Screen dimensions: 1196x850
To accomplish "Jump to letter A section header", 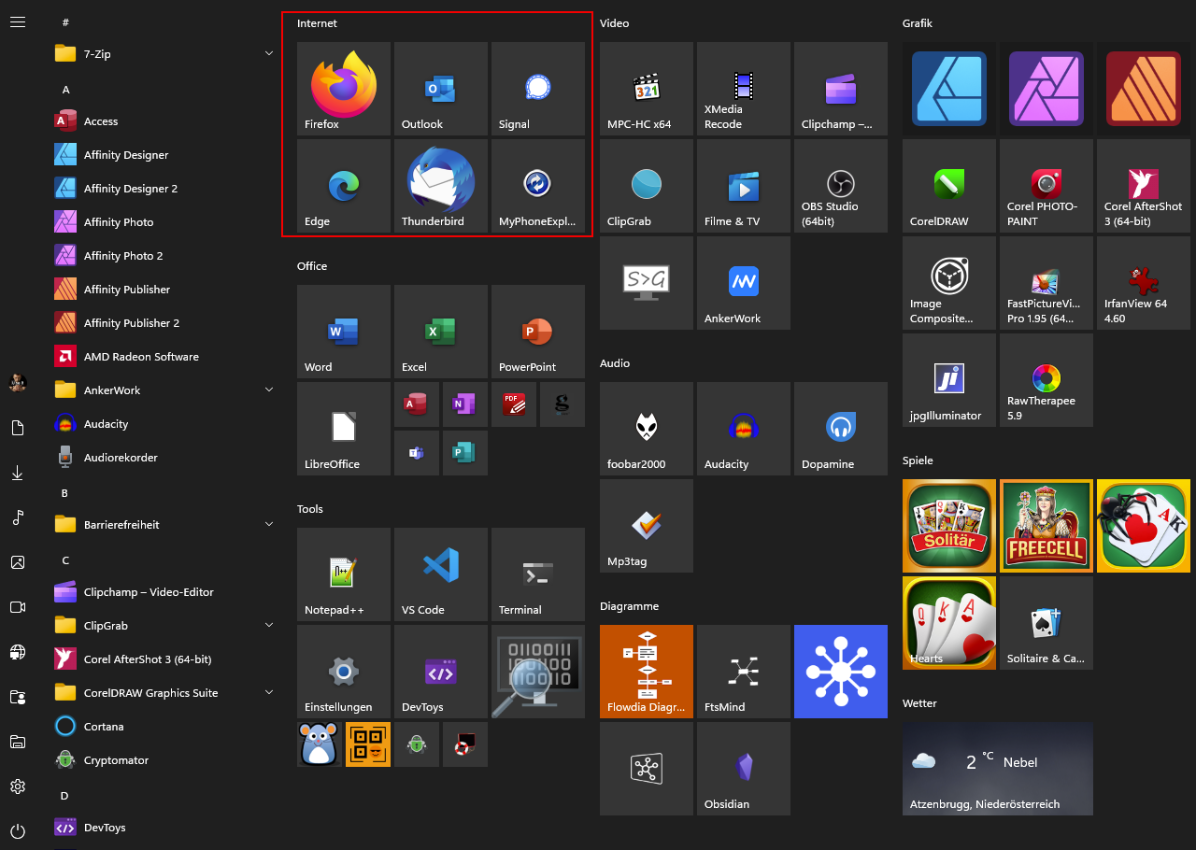I will (66, 89).
